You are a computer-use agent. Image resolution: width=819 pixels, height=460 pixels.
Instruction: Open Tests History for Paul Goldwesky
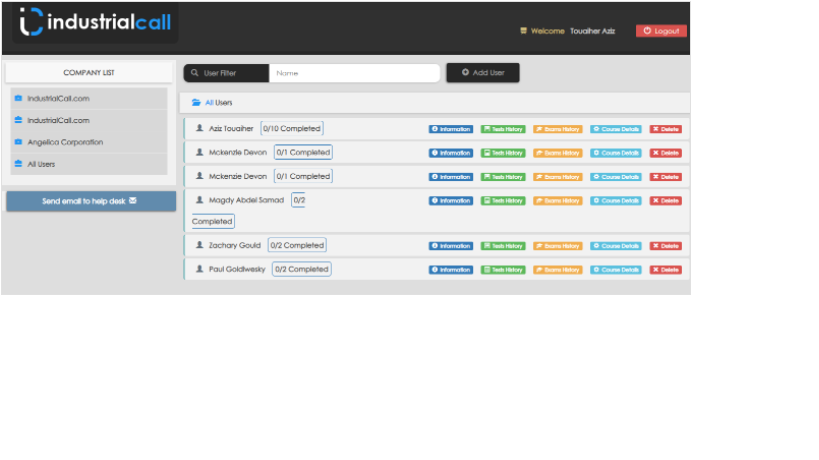coord(503,270)
